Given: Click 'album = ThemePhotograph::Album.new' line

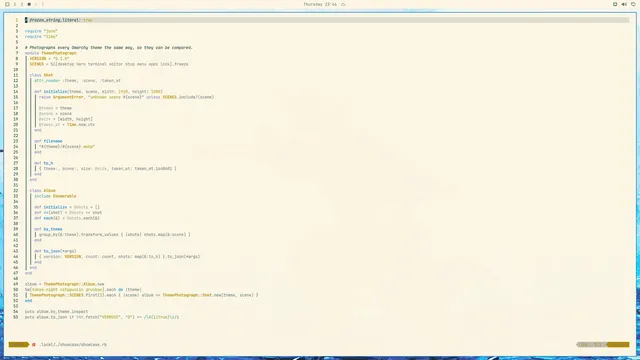Looking at the screenshot, I should 64,284.
